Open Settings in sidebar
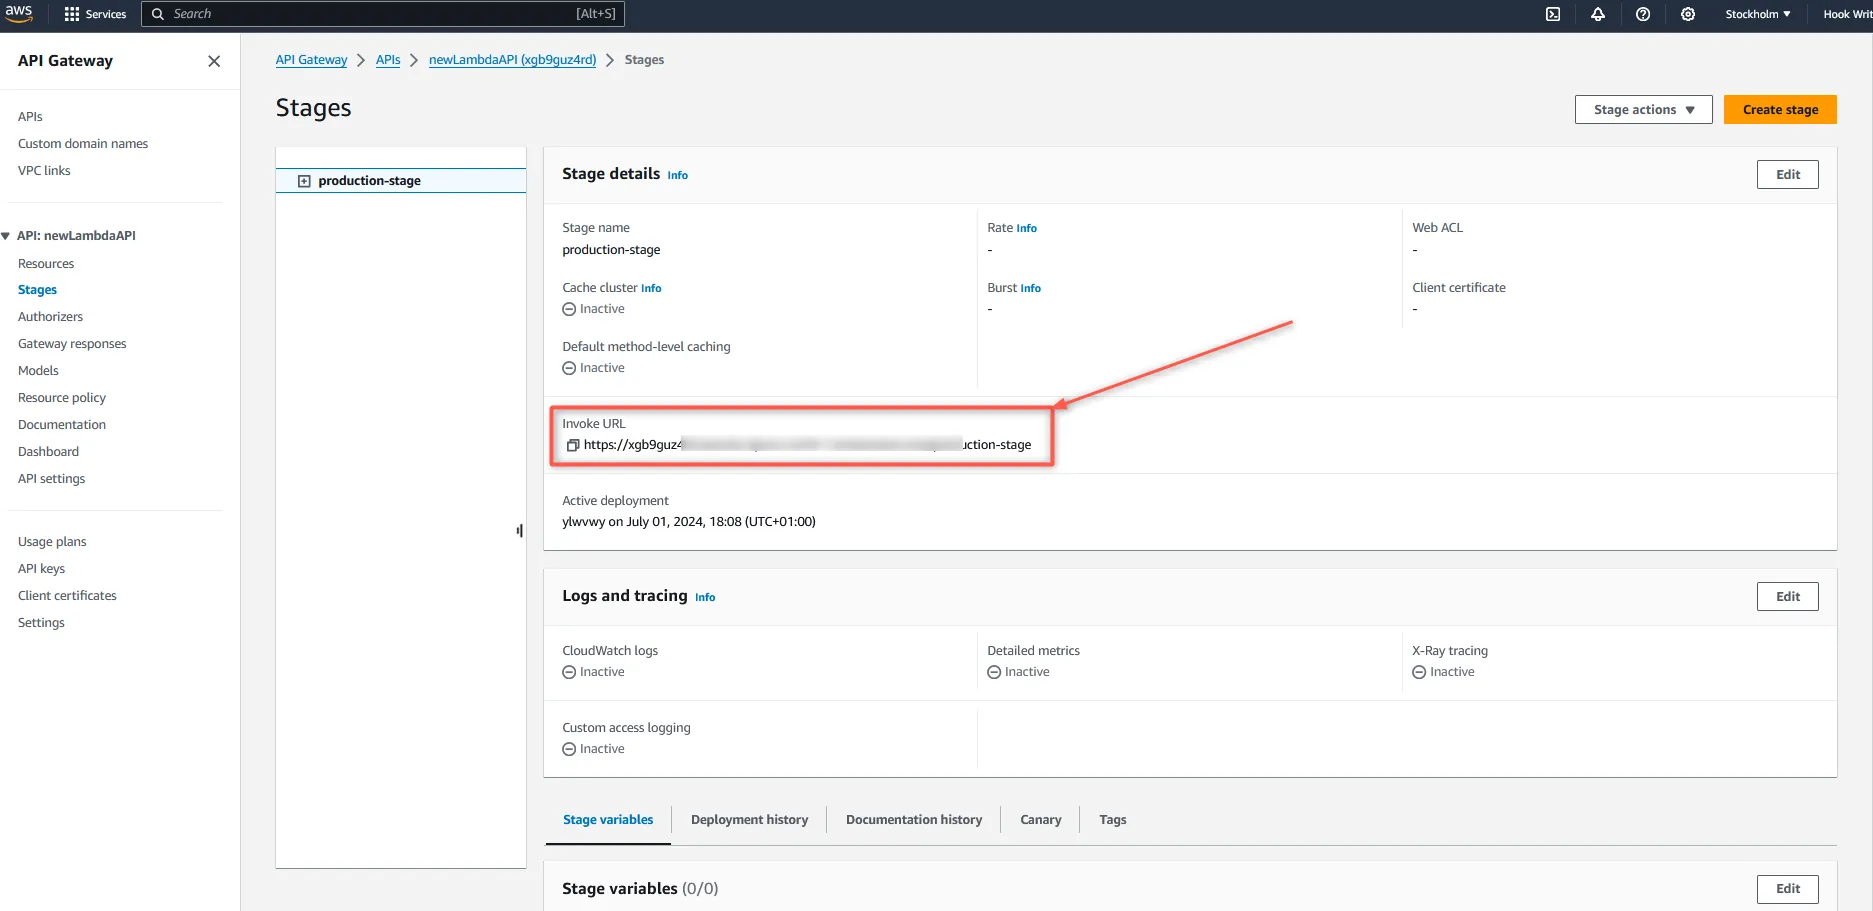Viewport: 1873px width, 911px height. tap(41, 623)
